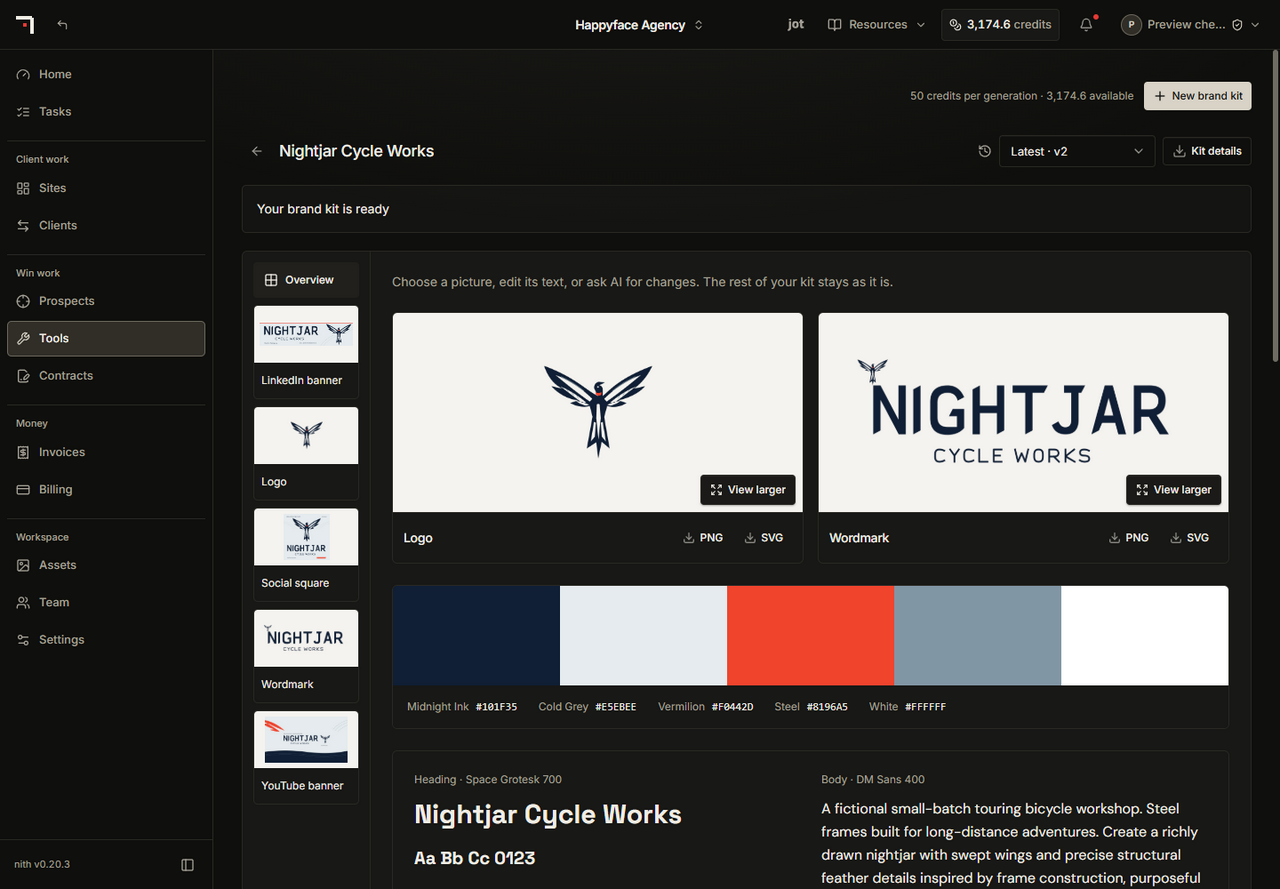Open Team page
This screenshot has height=889, width=1280.
click(x=106, y=602)
